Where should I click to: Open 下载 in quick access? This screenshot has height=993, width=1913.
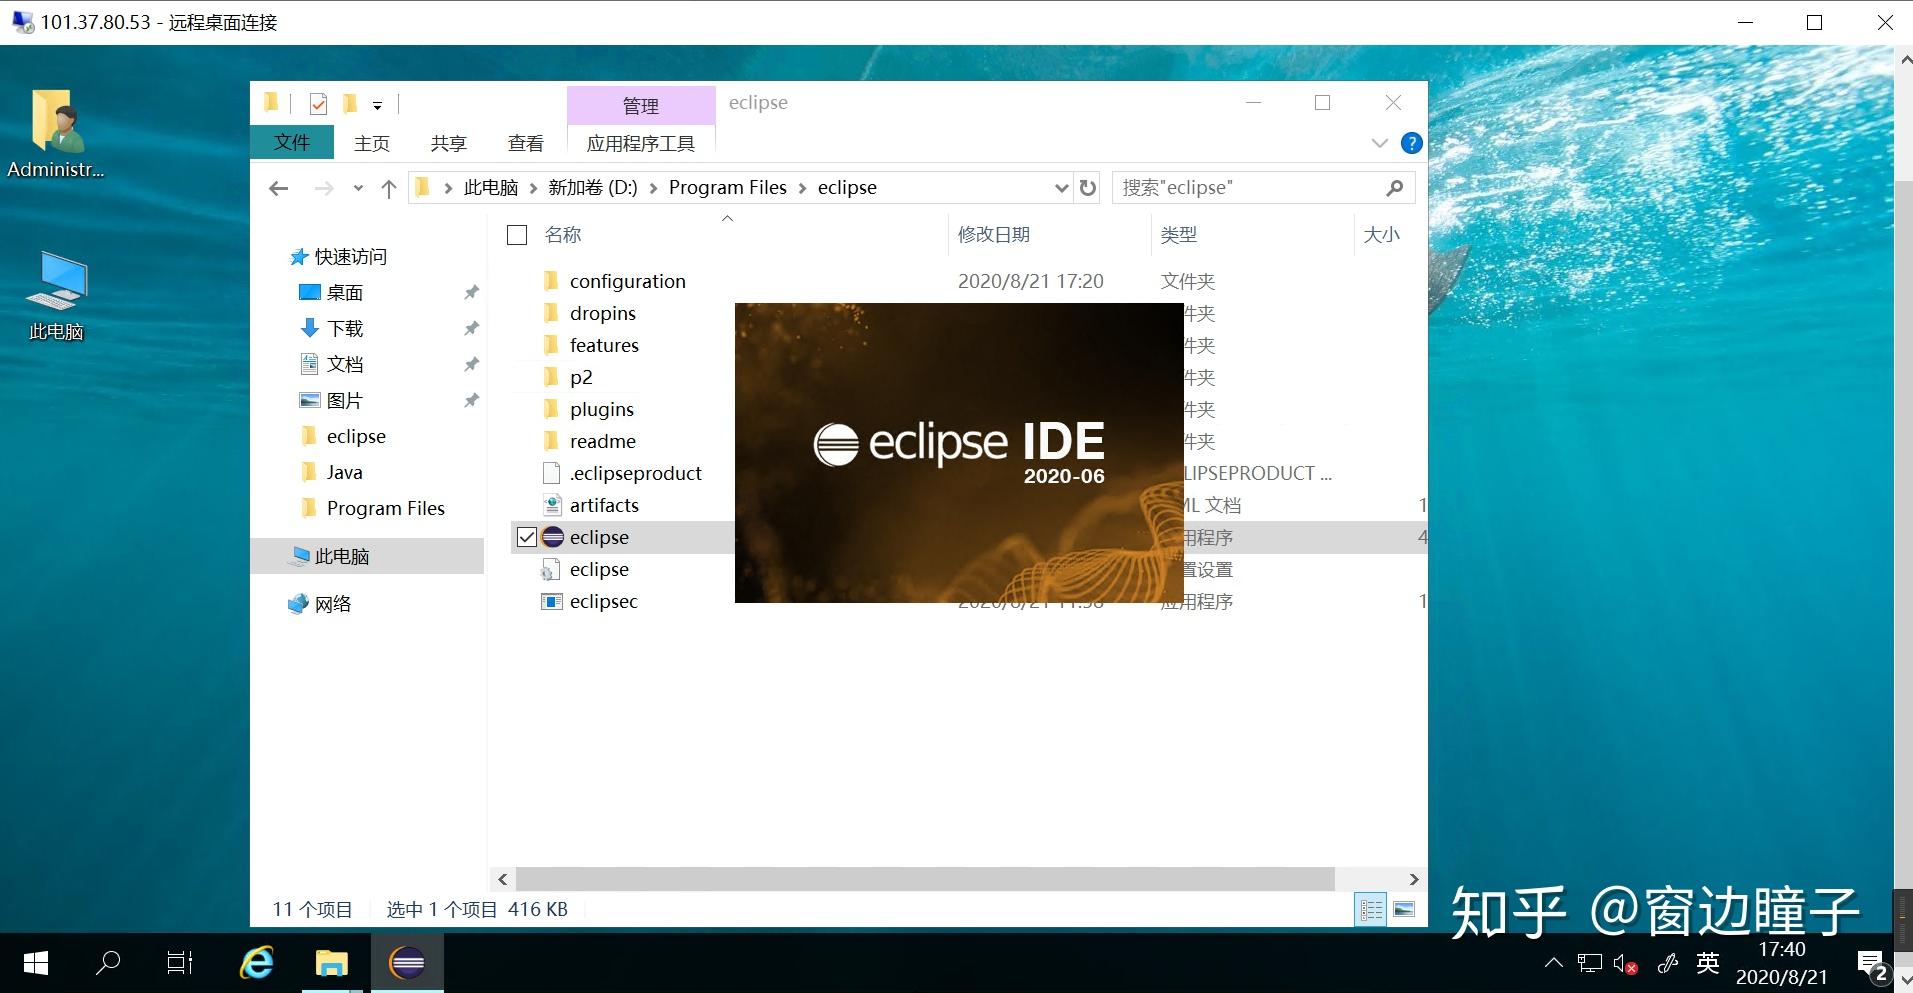345,329
